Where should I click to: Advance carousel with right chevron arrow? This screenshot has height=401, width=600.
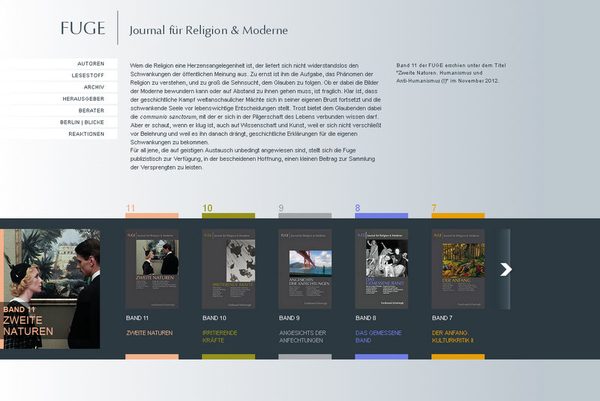click(x=505, y=269)
